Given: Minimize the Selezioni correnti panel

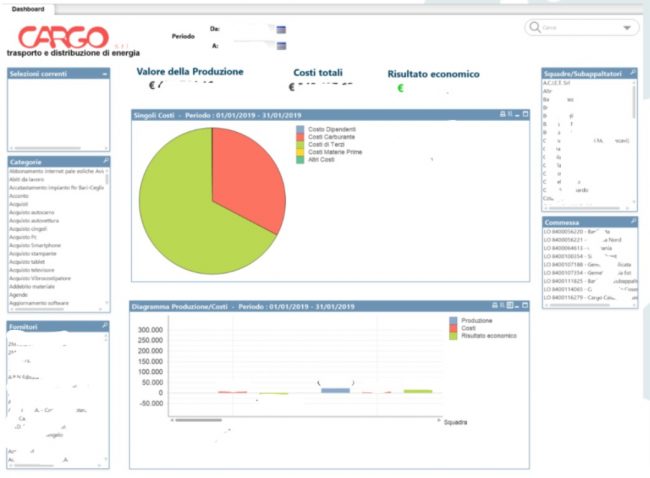Looking at the screenshot, I should click(x=105, y=74).
